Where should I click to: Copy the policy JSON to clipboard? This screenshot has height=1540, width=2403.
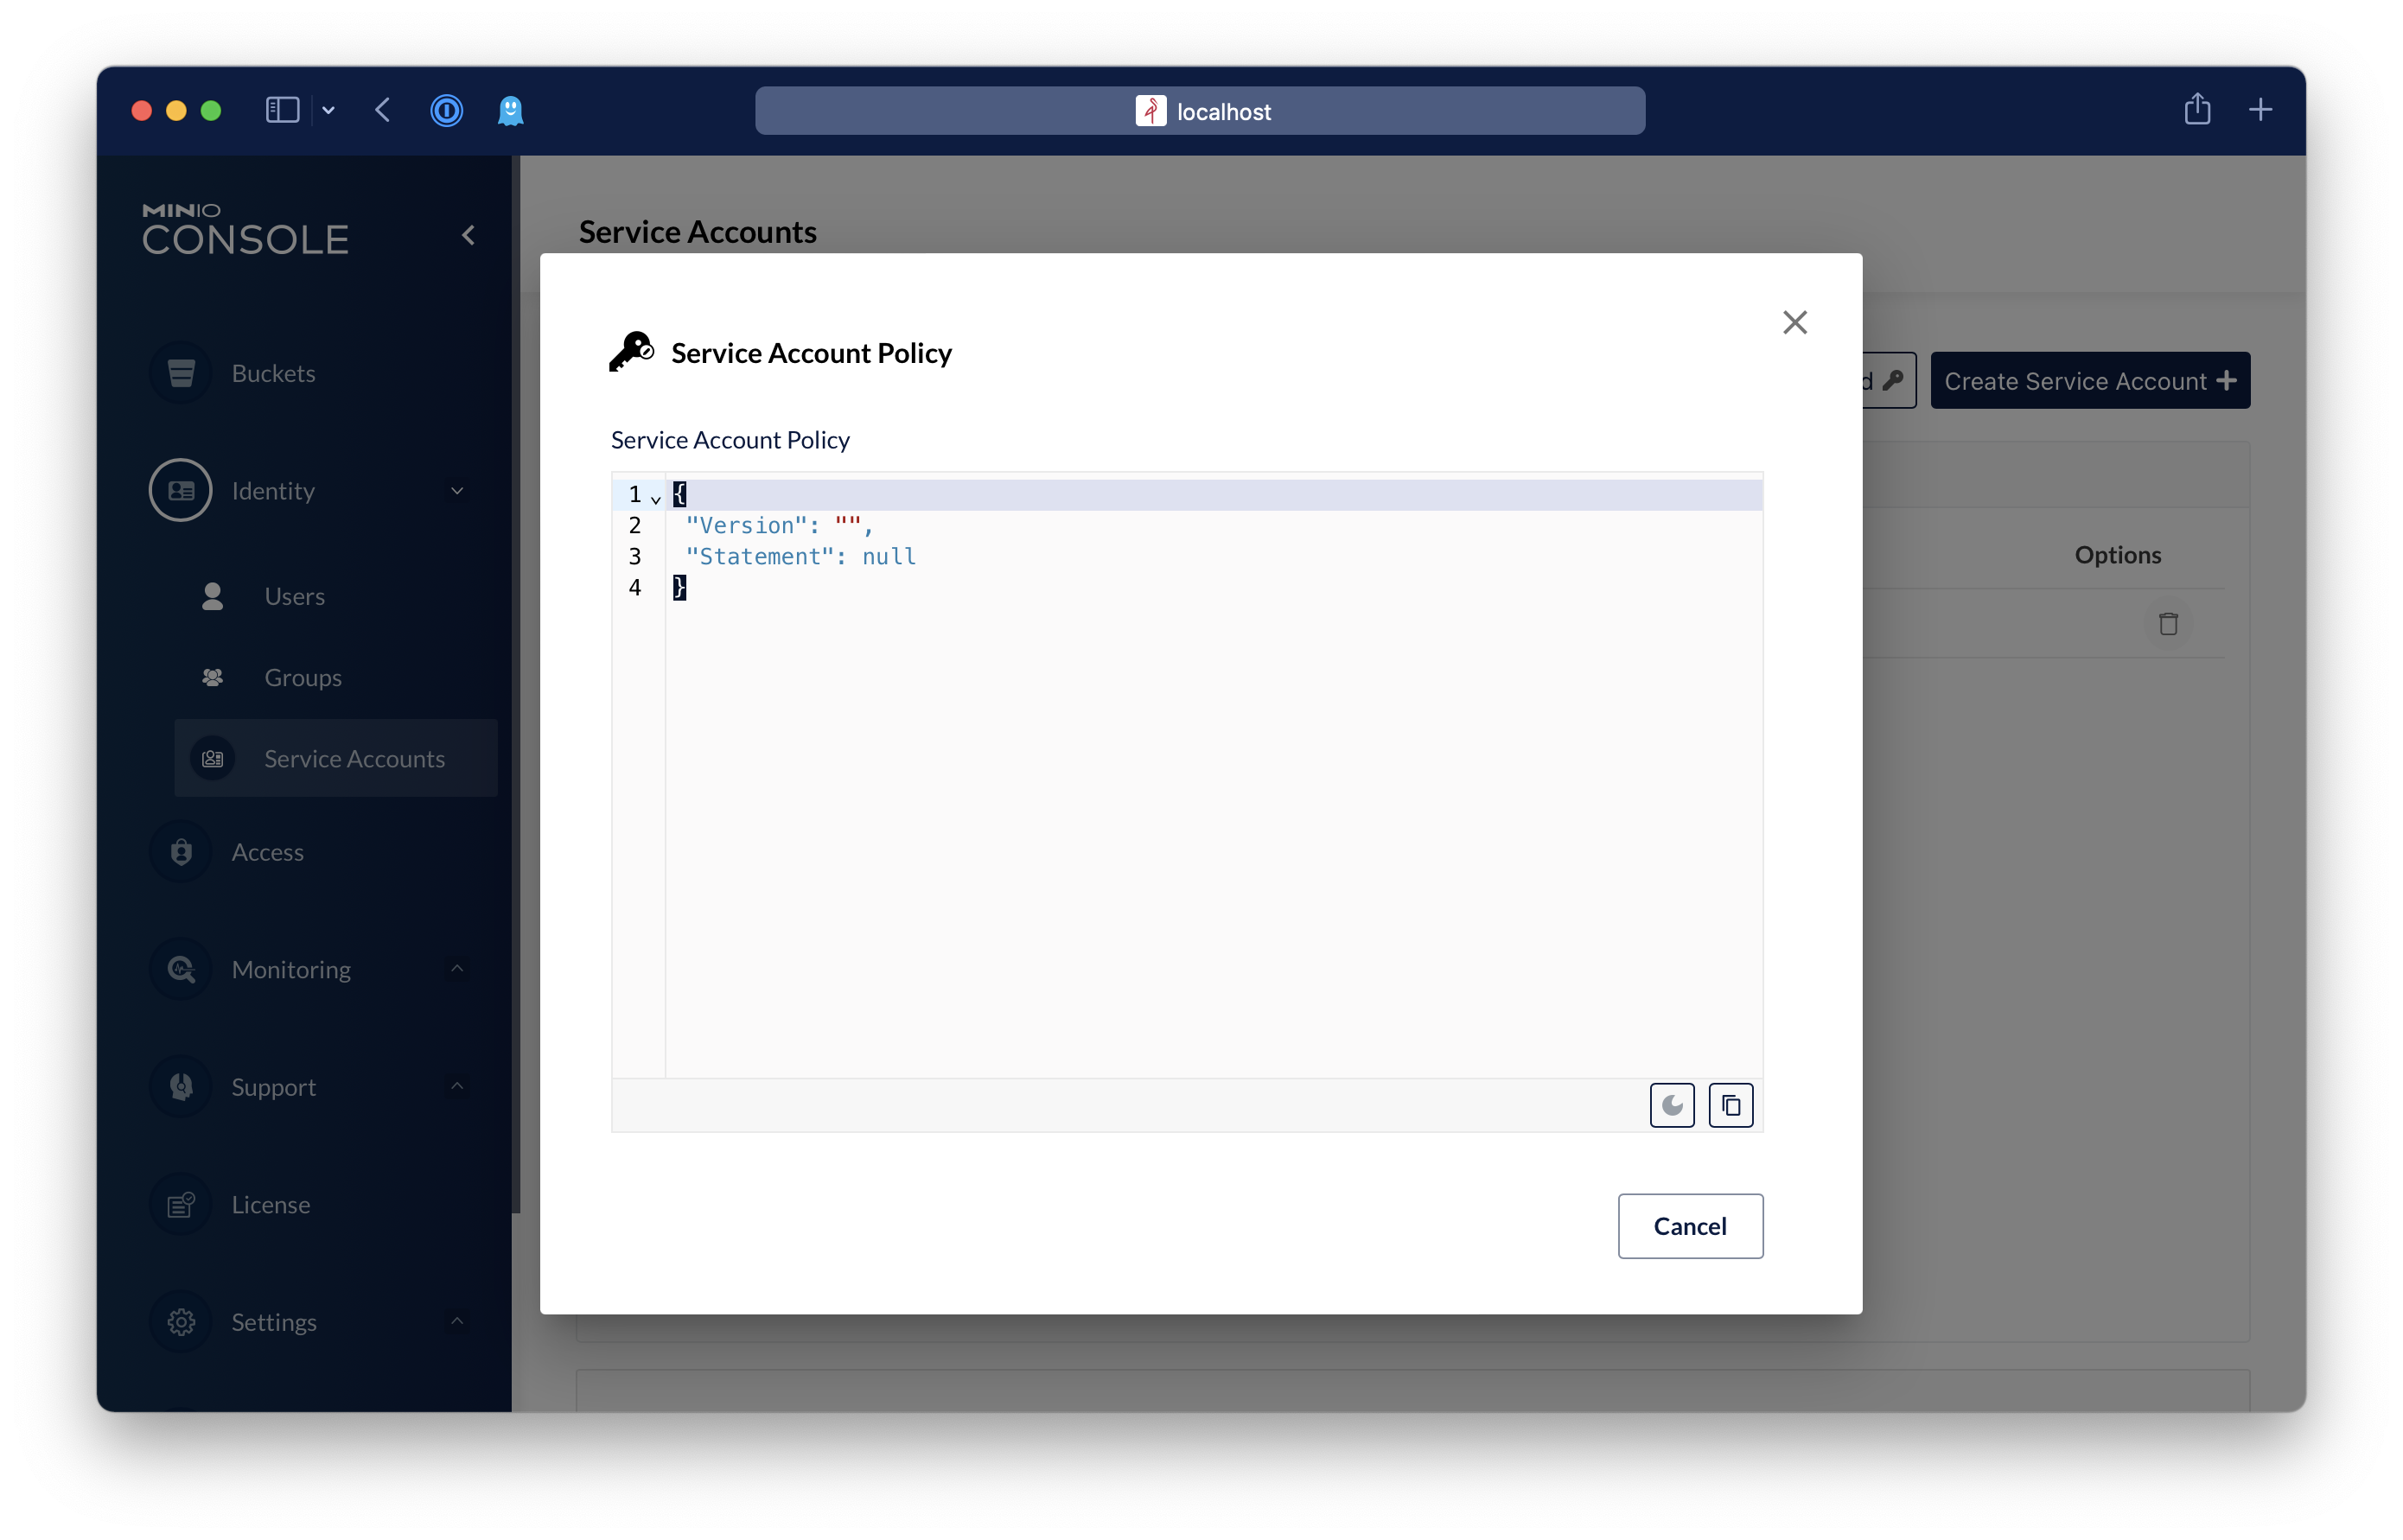point(1730,1105)
